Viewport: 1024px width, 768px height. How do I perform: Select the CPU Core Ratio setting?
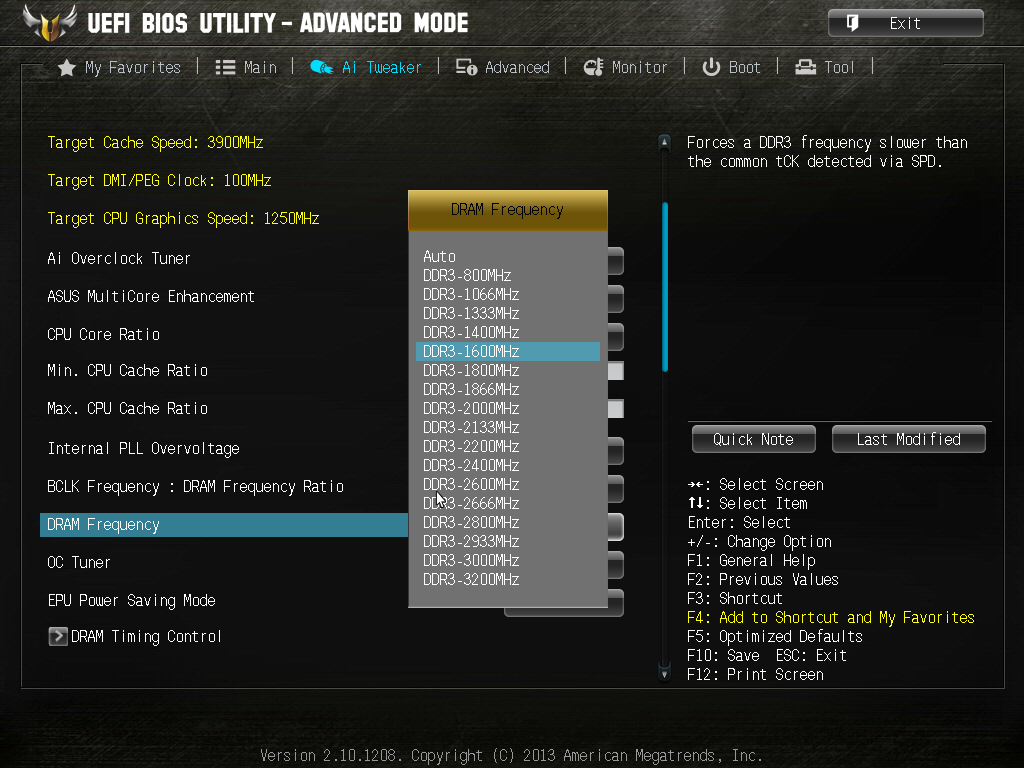[x=104, y=334]
